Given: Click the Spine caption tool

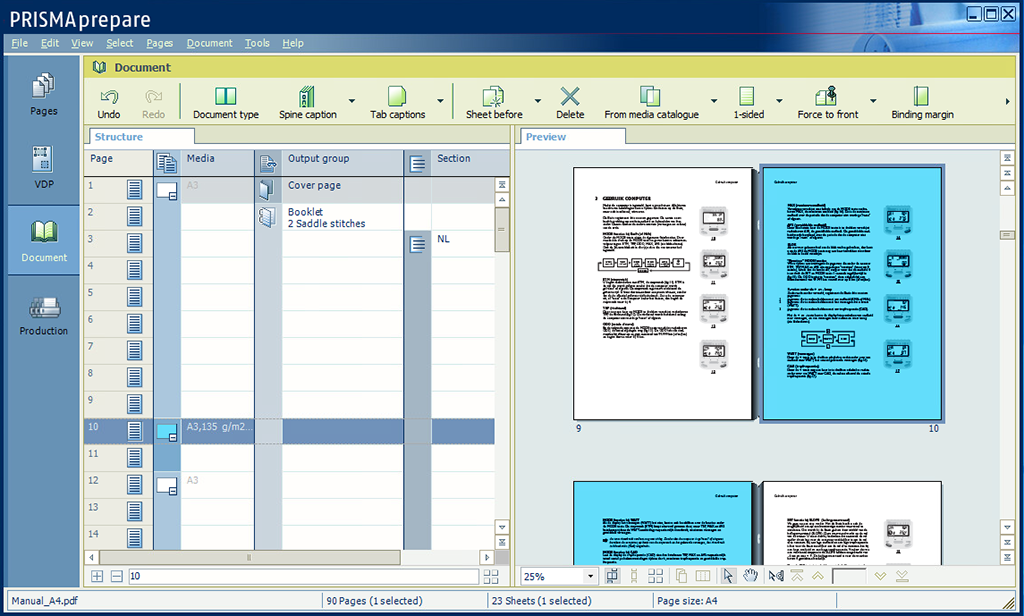Looking at the screenshot, I should pyautogui.click(x=308, y=103).
